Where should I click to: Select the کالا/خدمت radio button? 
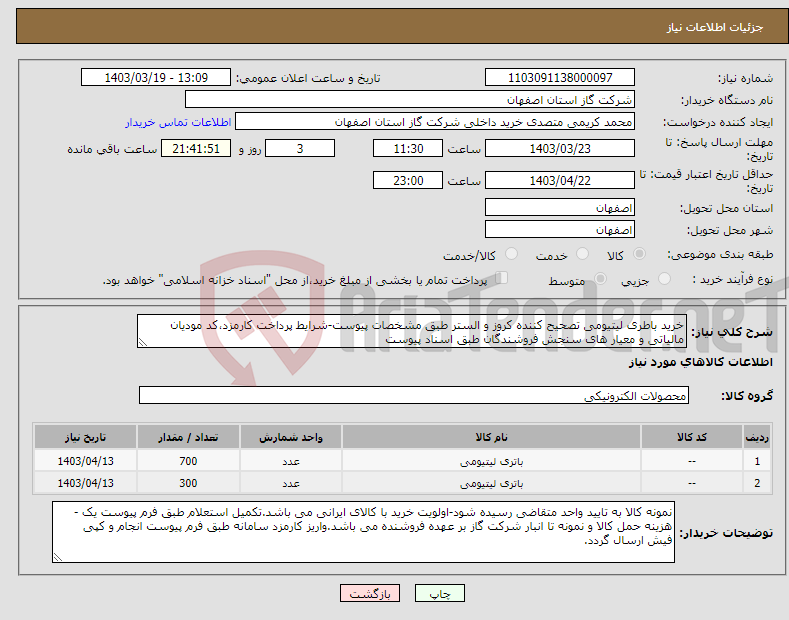(511, 254)
